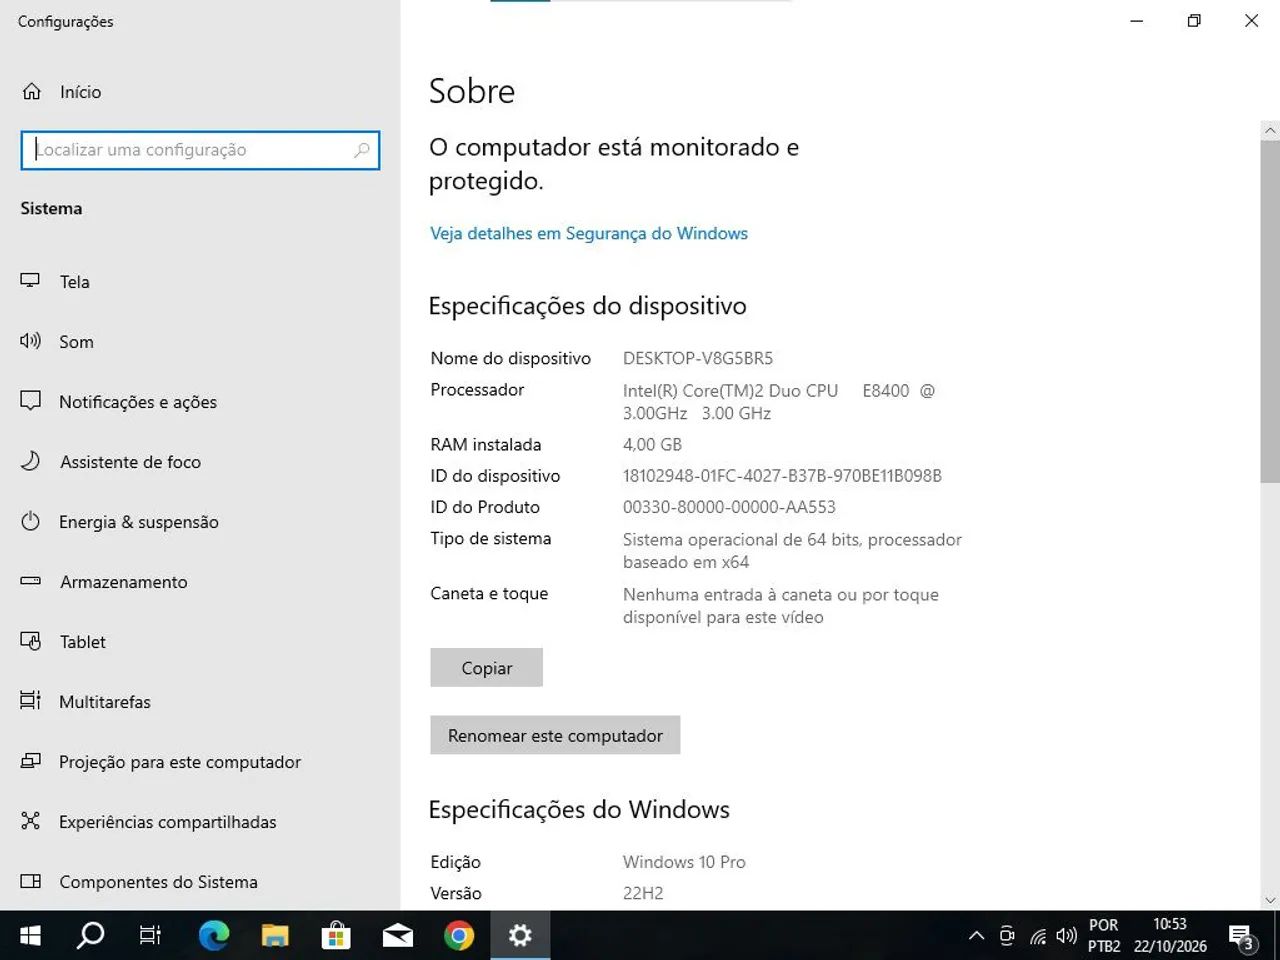Viewport: 1280px width, 960px height.
Task: Select the Armazenamento drive icon
Action: [x=31, y=581]
